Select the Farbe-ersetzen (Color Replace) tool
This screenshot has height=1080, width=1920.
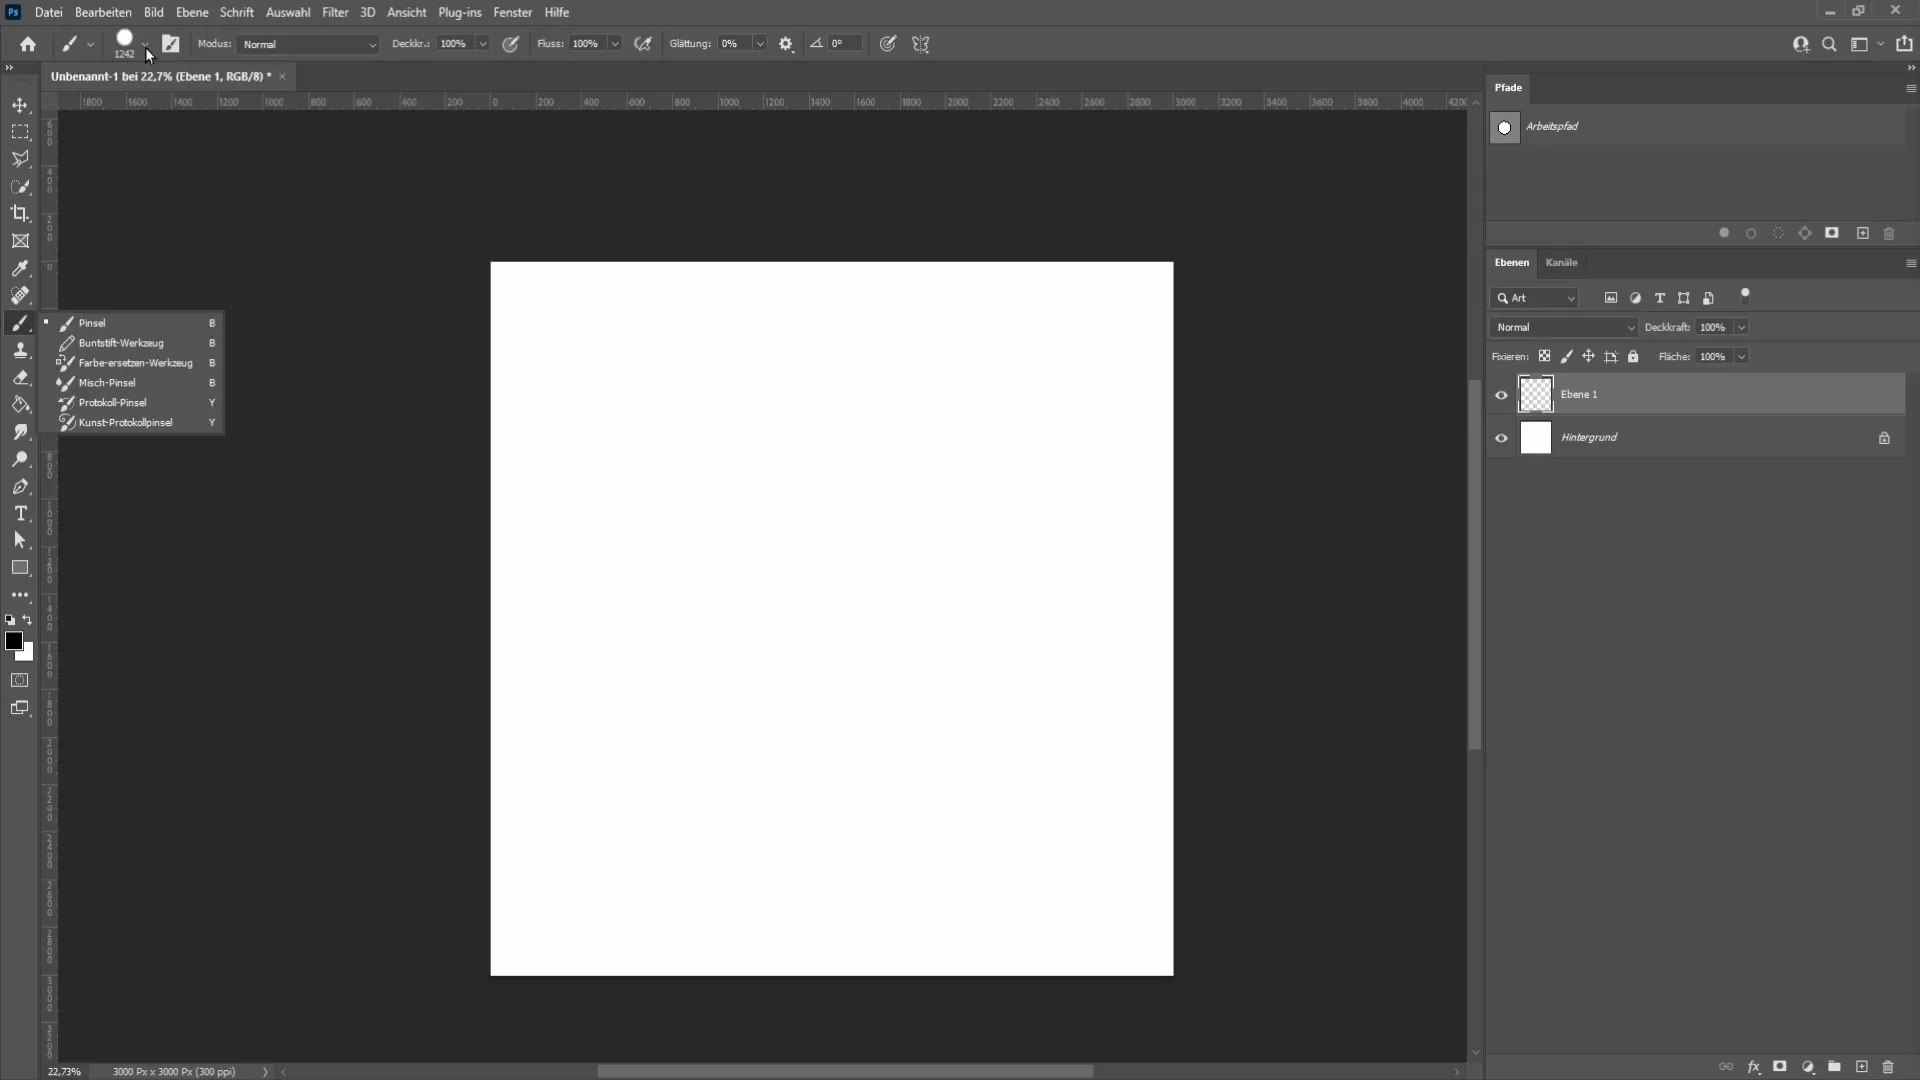(135, 363)
